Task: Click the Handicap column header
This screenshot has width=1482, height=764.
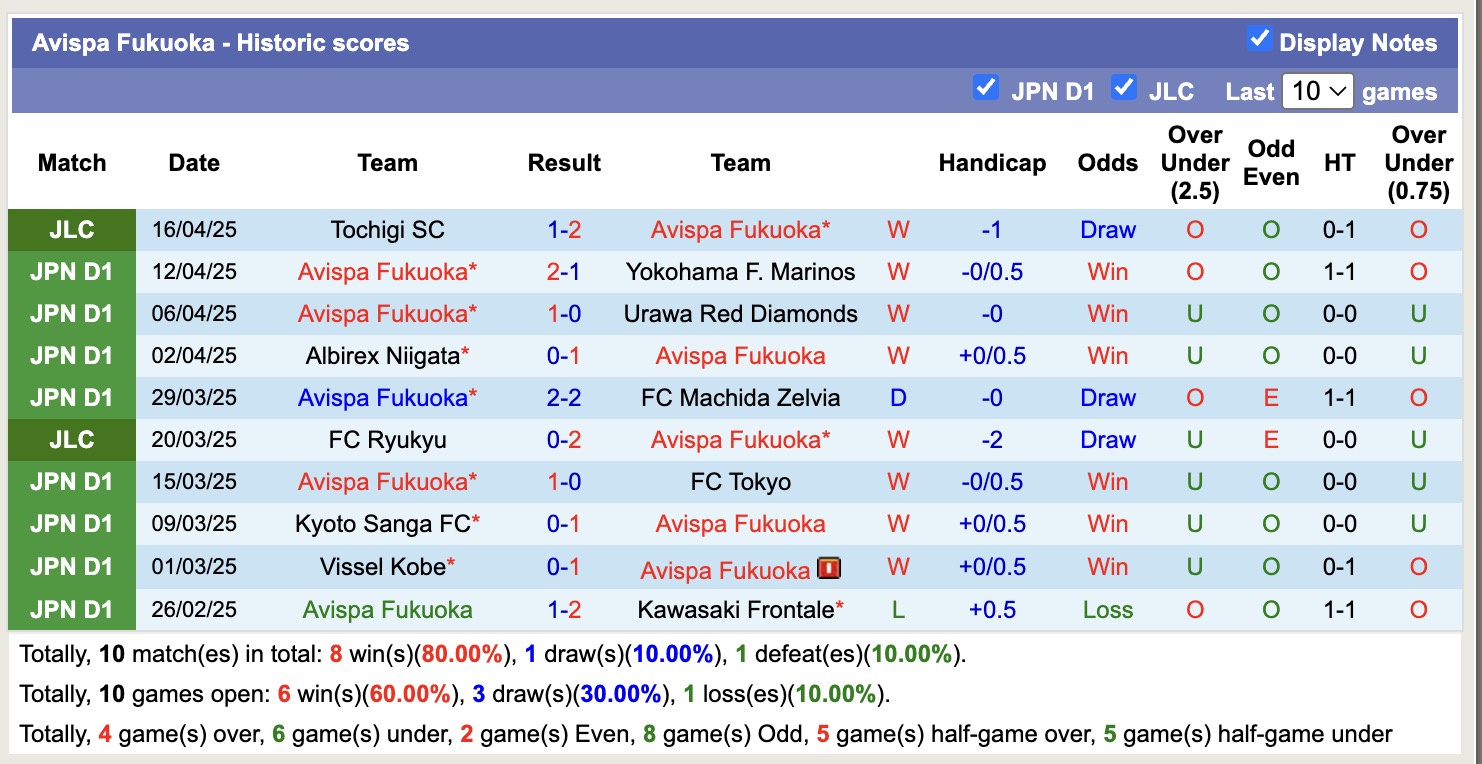Action: [x=991, y=162]
